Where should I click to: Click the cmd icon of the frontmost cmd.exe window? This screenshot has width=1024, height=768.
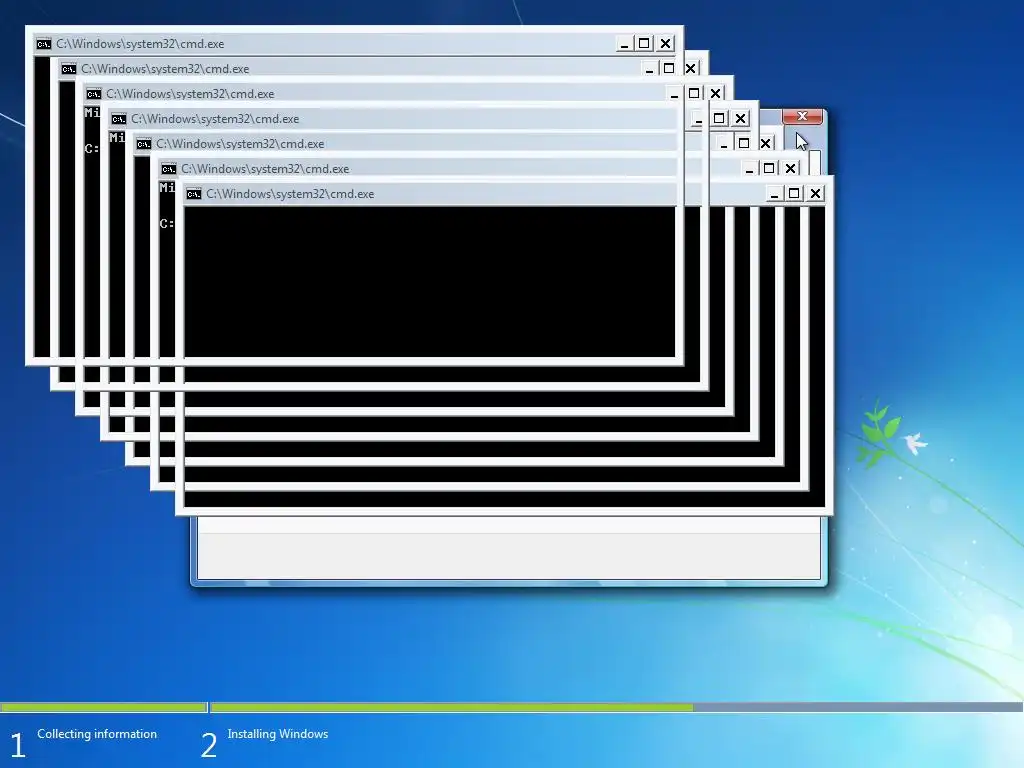point(193,194)
